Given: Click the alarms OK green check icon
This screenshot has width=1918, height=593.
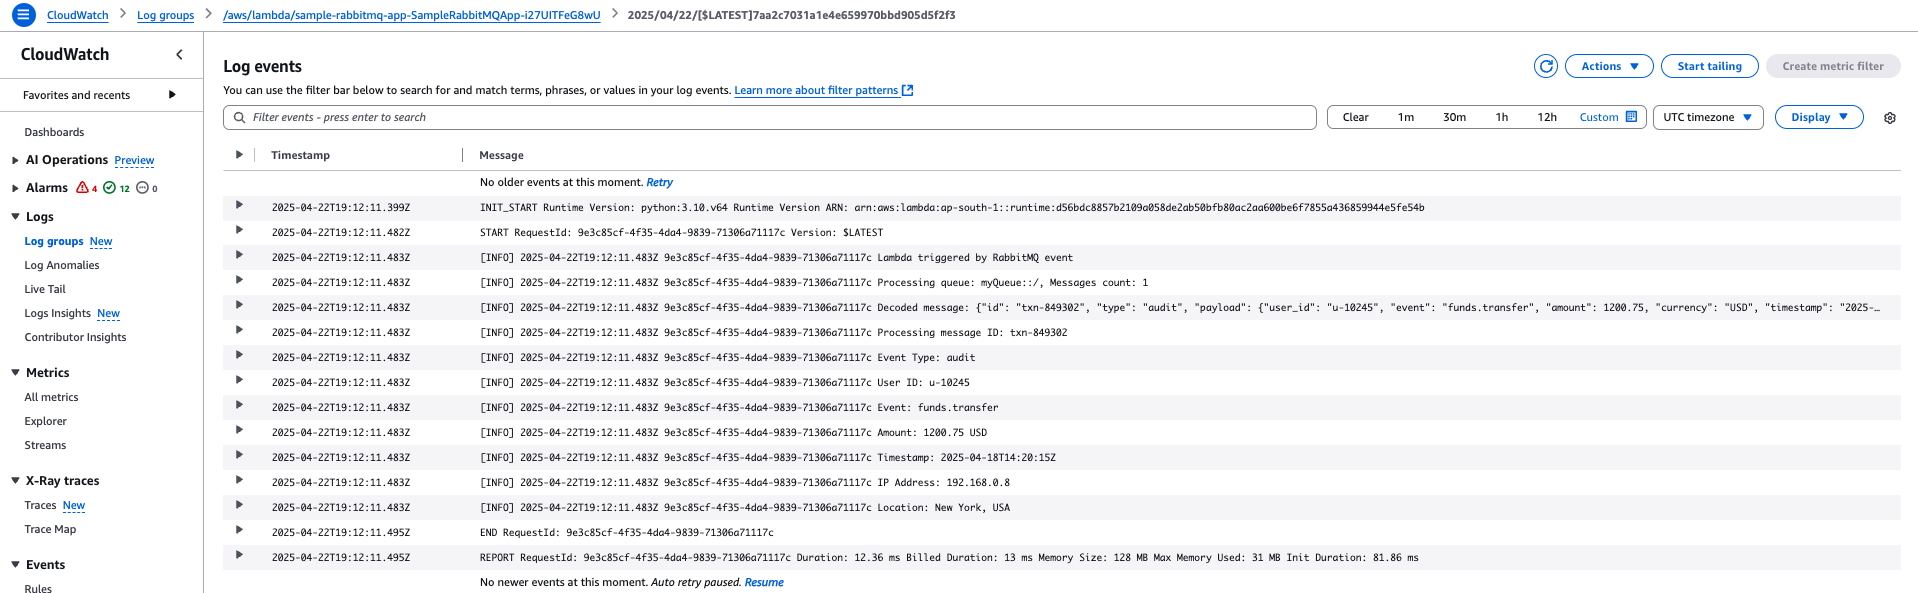Looking at the screenshot, I should [110, 188].
